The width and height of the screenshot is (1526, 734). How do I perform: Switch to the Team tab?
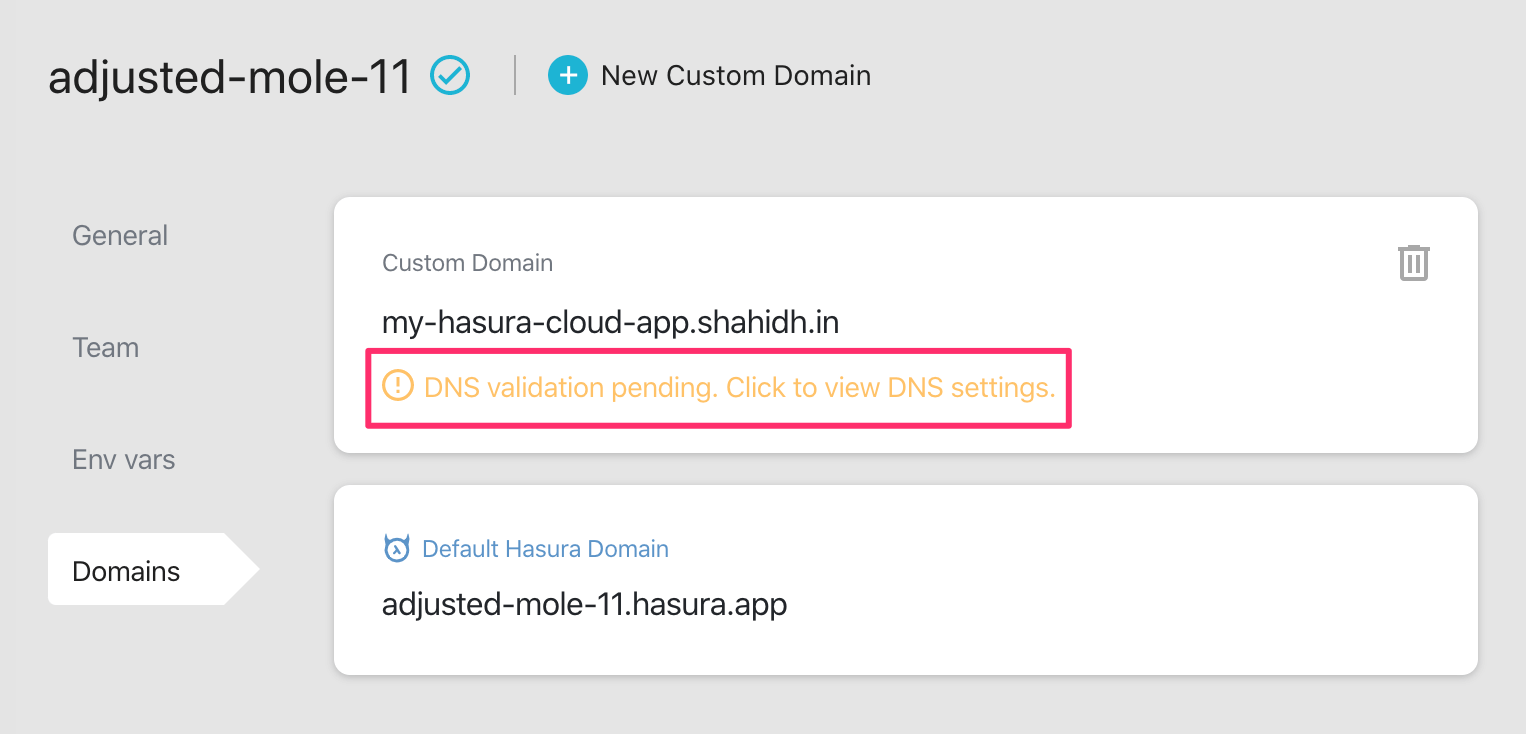pyautogui.click(x=105, y=348)
